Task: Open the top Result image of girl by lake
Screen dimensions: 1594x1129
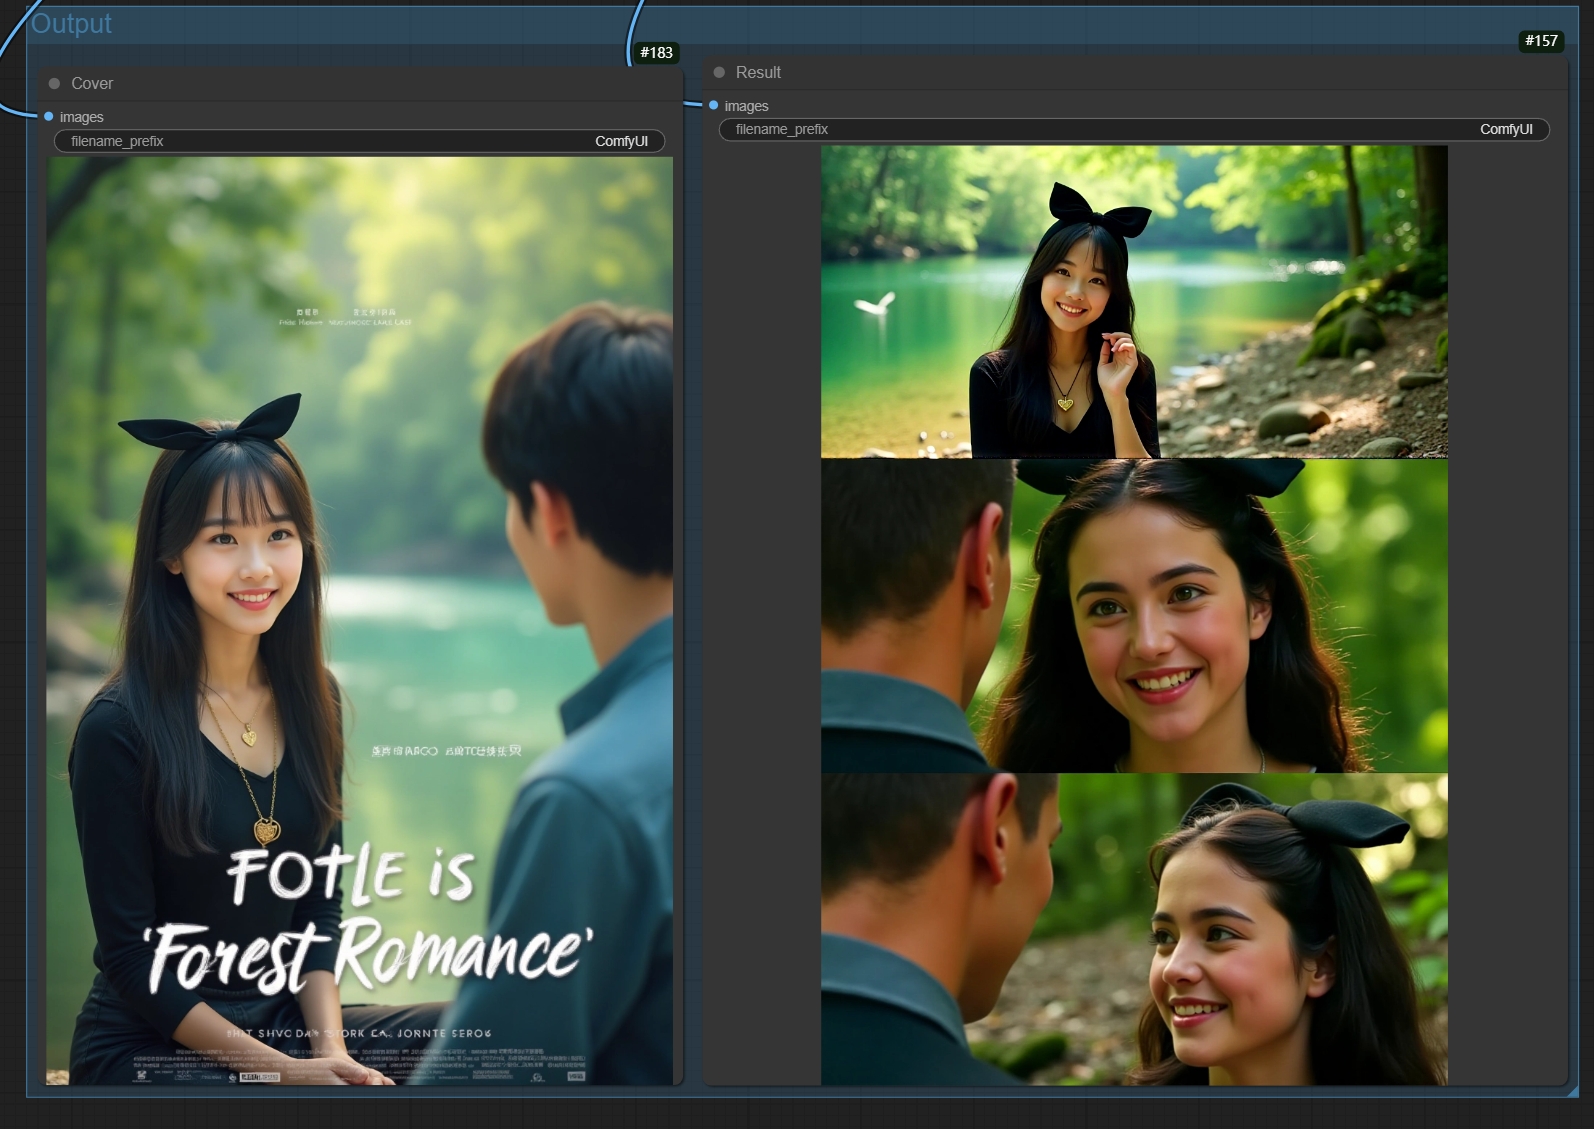Action: pyautogui.click(x=1134, y=302)
